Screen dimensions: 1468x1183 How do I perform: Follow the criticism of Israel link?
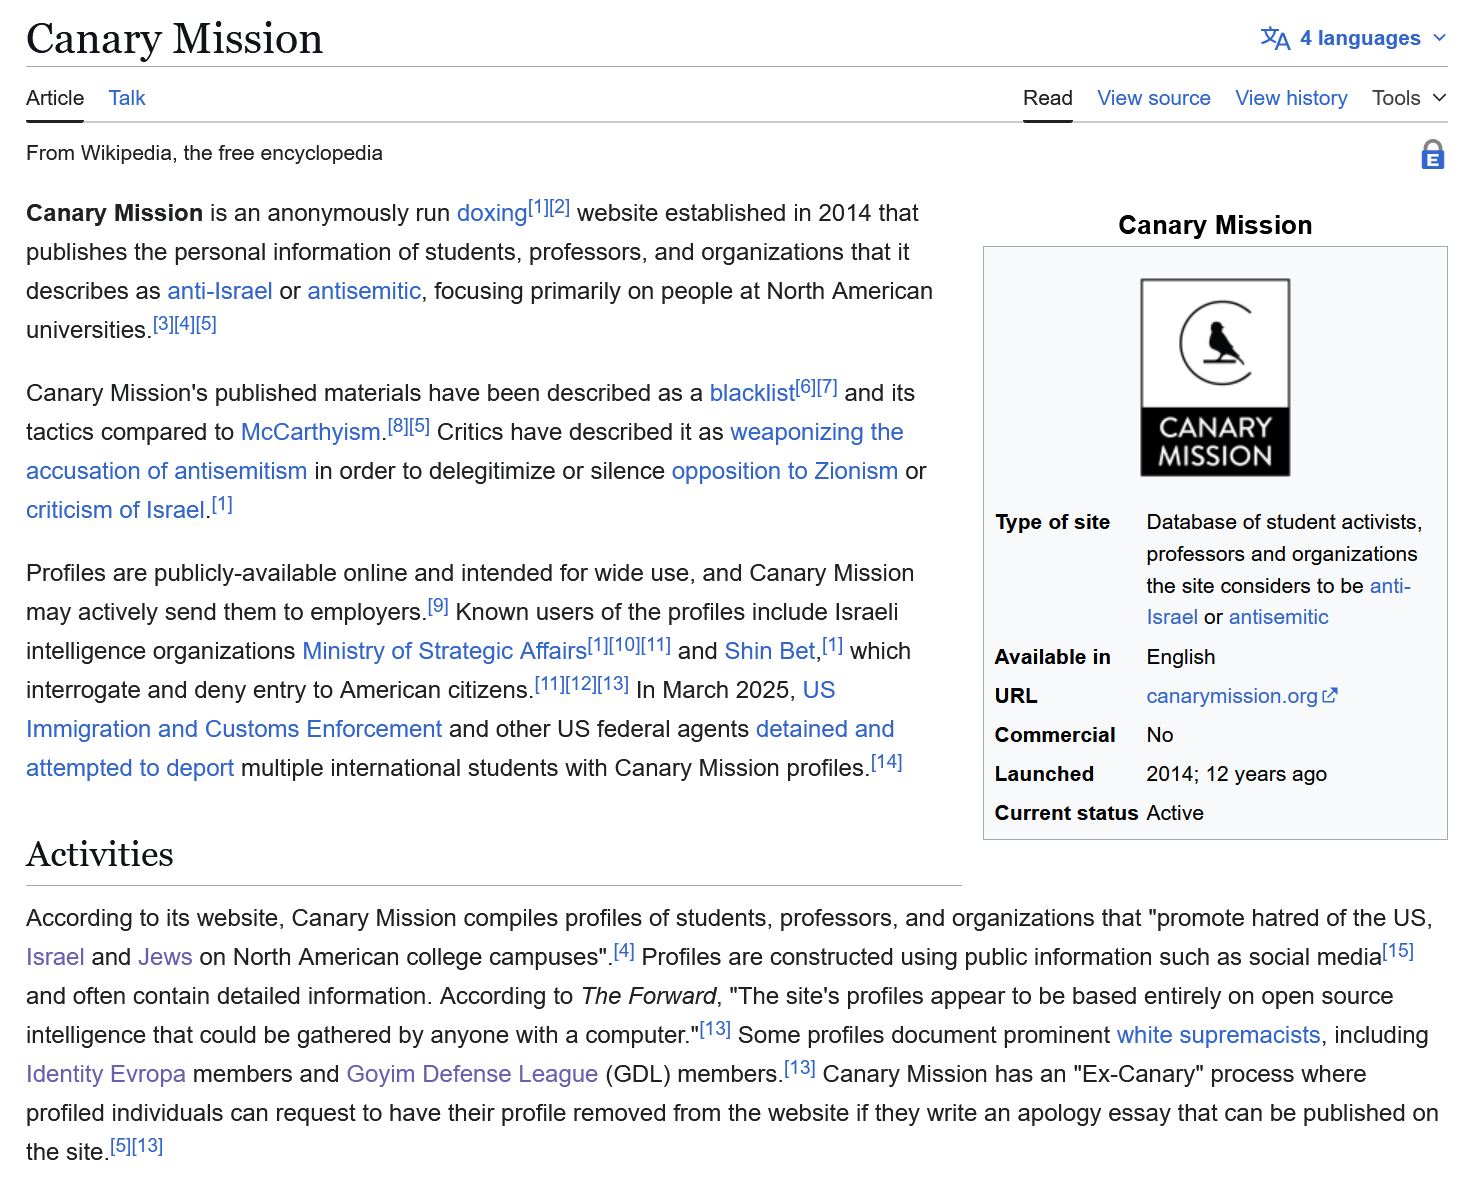[x=115, y=510]
